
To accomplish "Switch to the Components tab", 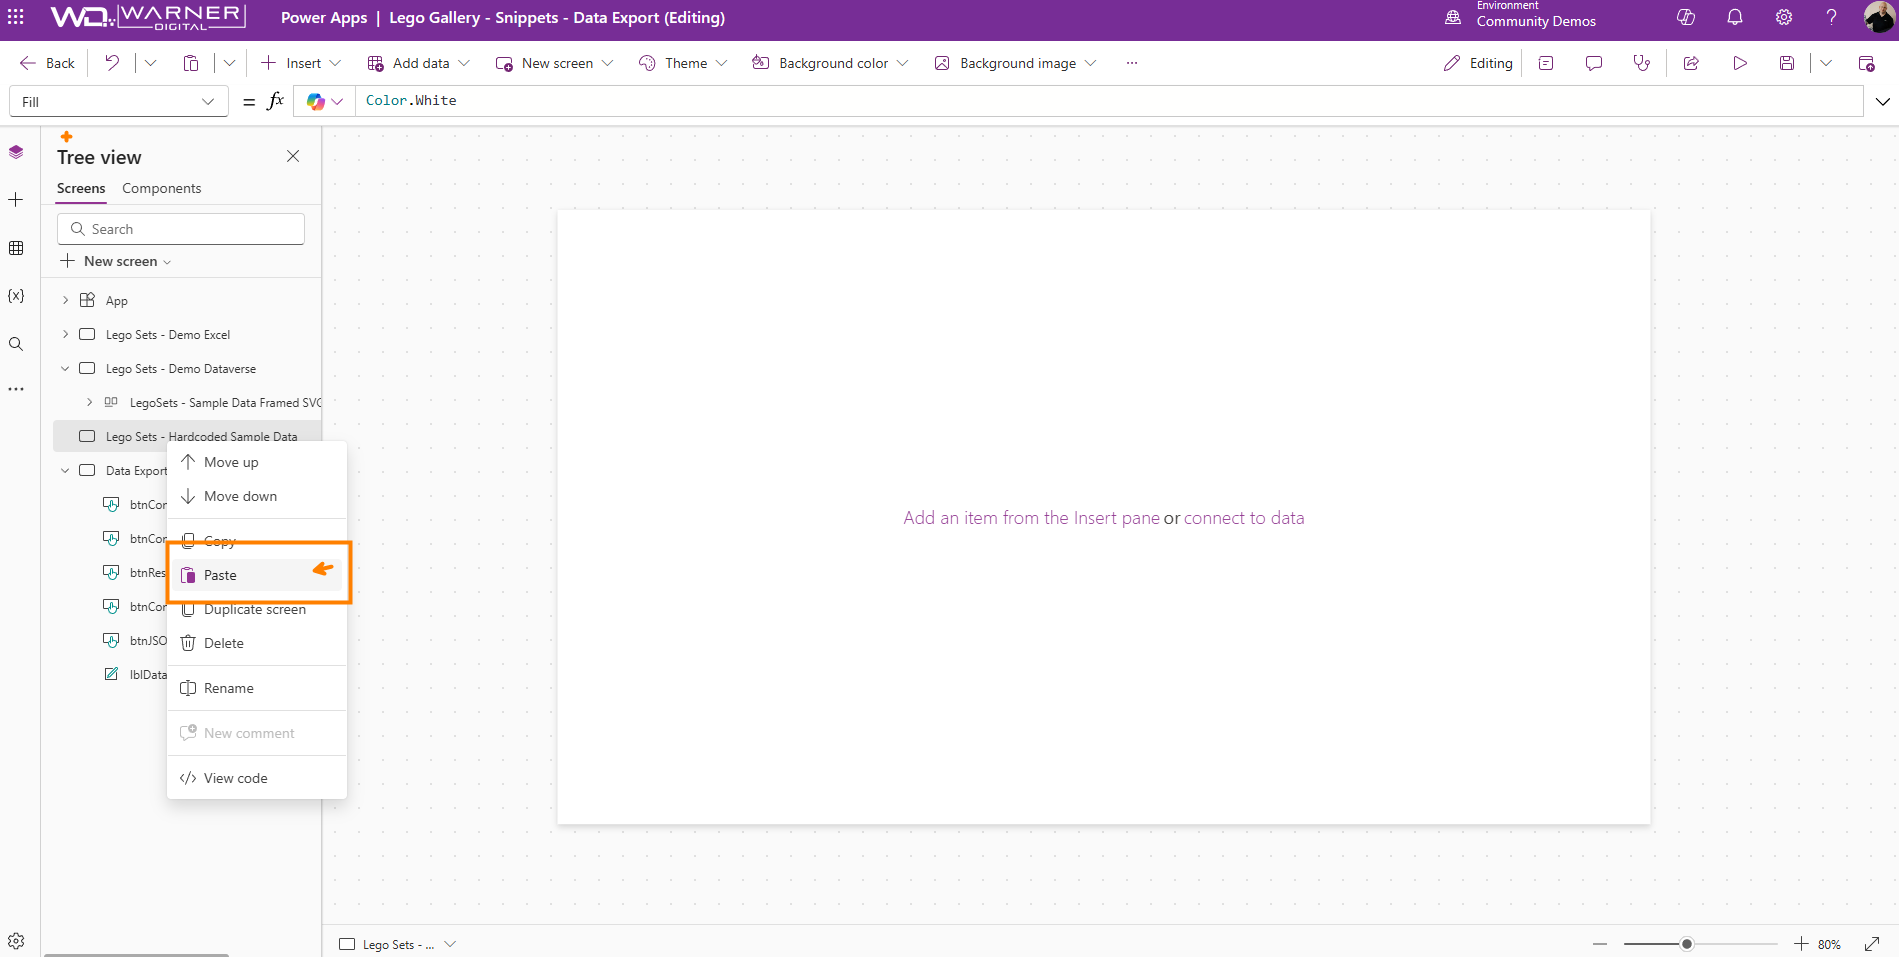I will click(x=161, y=188).
